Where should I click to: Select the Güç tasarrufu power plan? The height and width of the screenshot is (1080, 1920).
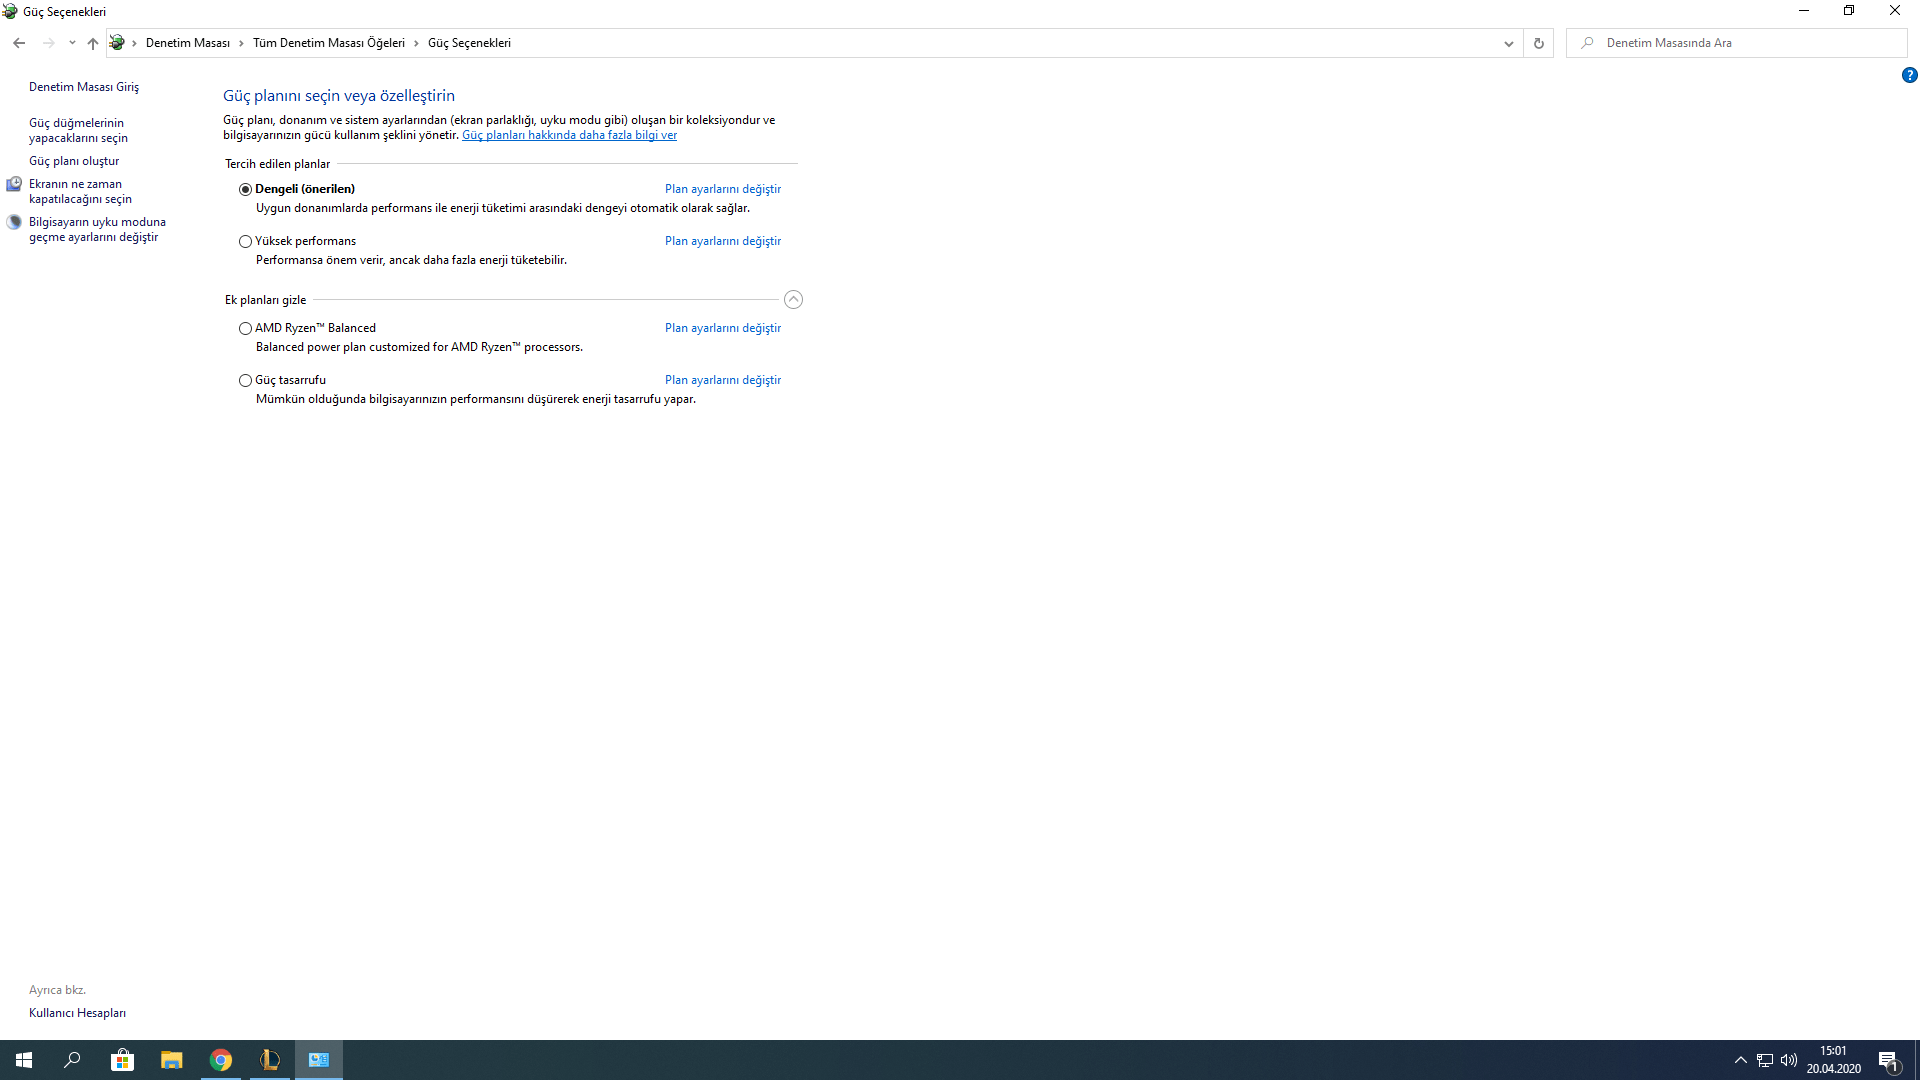coord(245,380)
